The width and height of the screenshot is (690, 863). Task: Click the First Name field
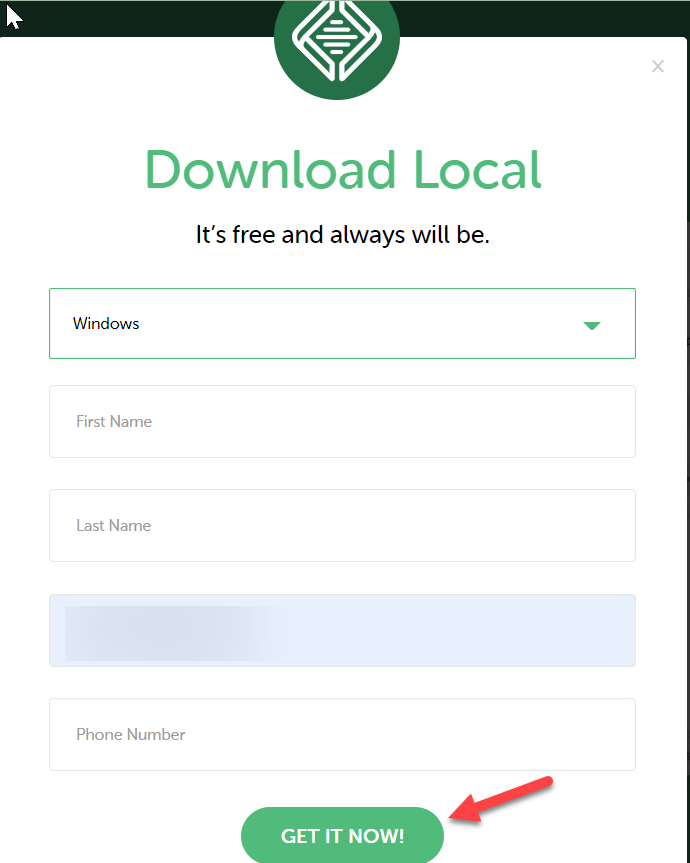(342, 422)
